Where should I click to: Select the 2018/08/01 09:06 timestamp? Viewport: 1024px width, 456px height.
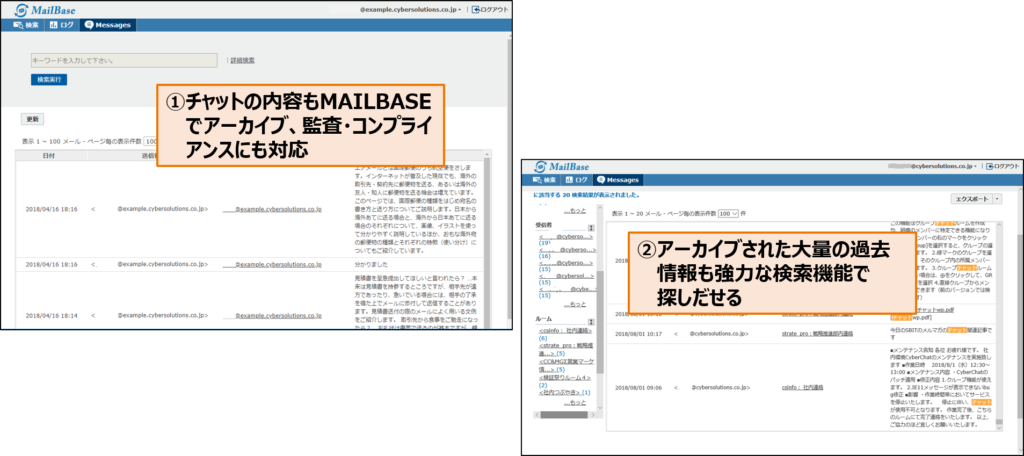(639, 387)
